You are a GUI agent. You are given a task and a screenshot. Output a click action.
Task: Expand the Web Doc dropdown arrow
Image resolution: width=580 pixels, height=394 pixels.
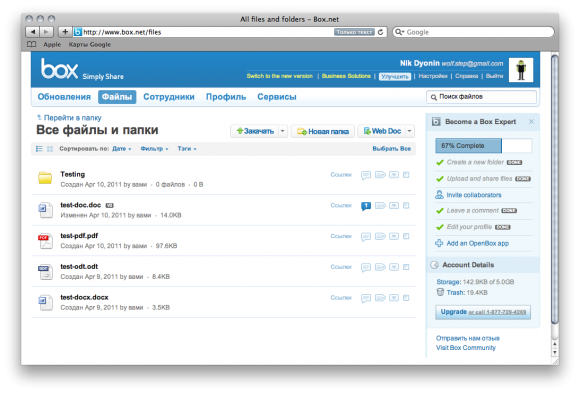tap(409, 131)
